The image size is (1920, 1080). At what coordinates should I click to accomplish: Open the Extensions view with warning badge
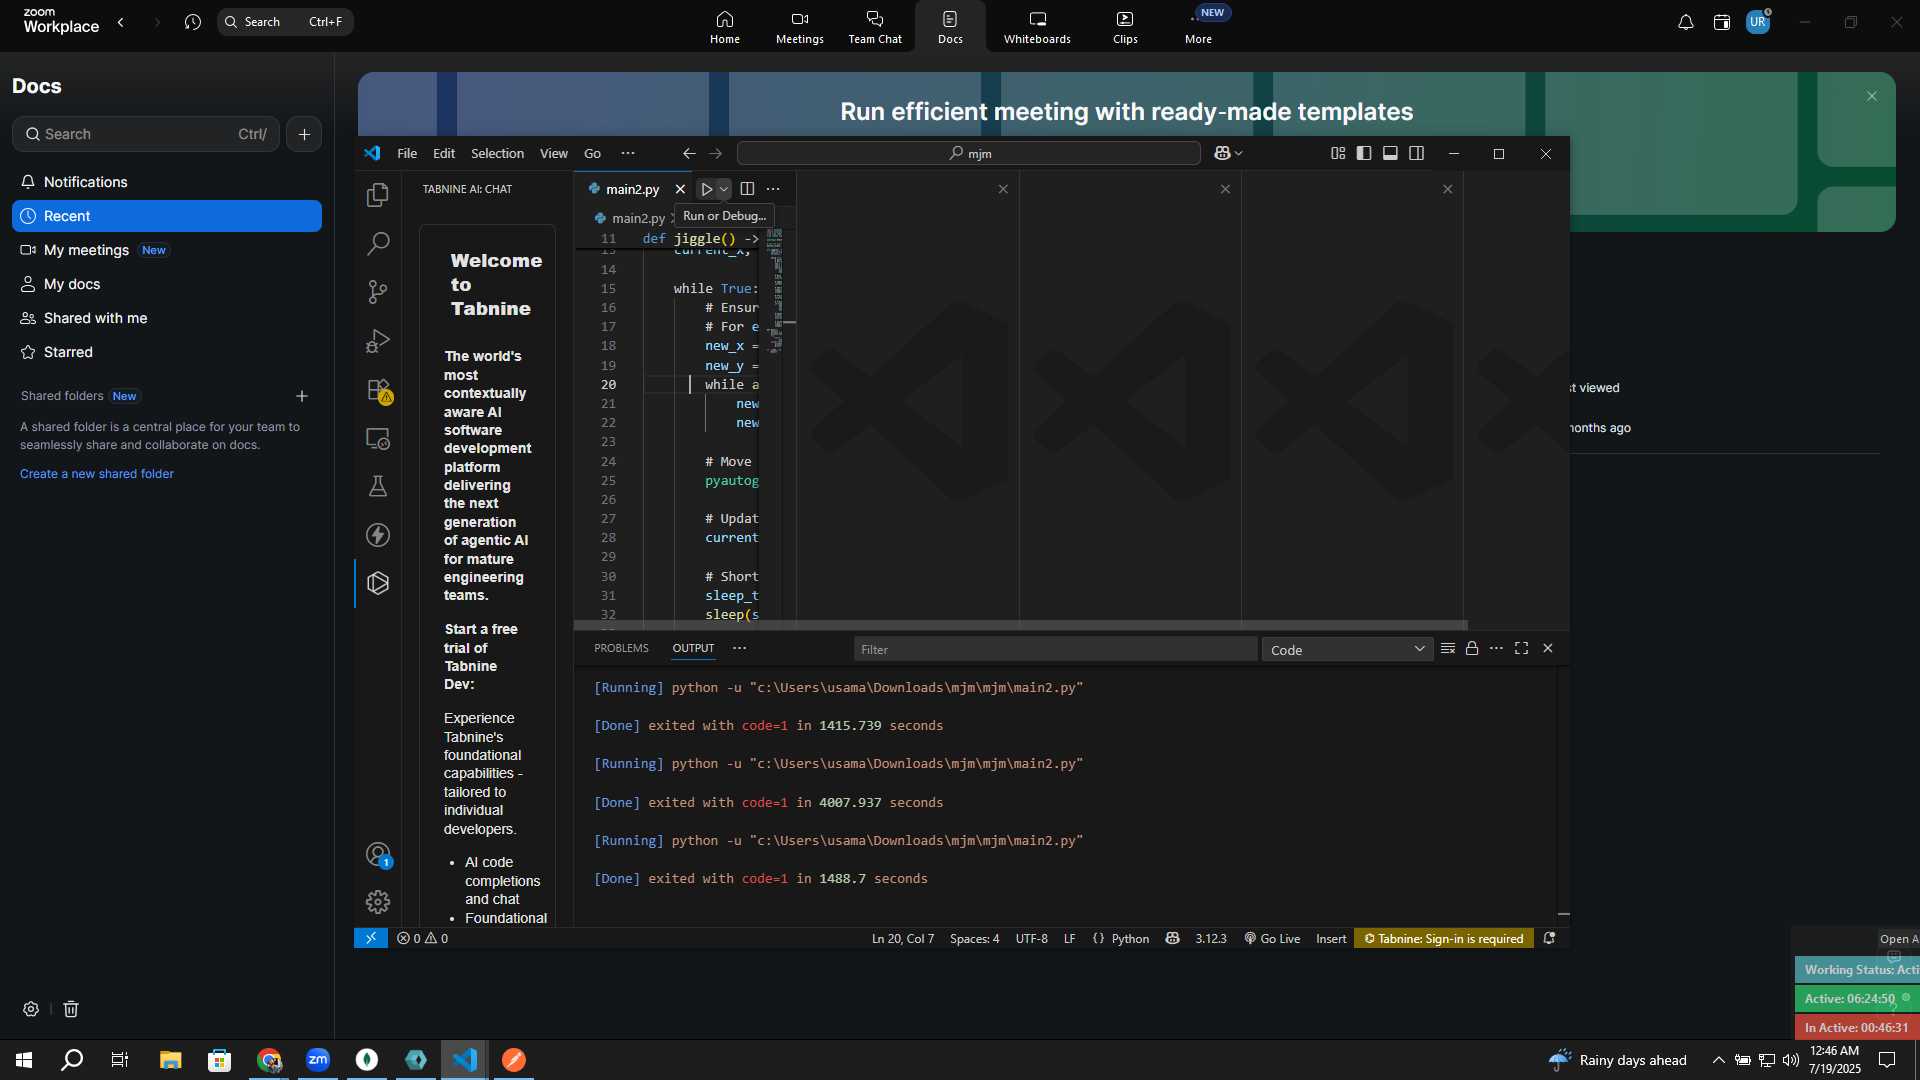pyautogui.click(x=378, y=390)
